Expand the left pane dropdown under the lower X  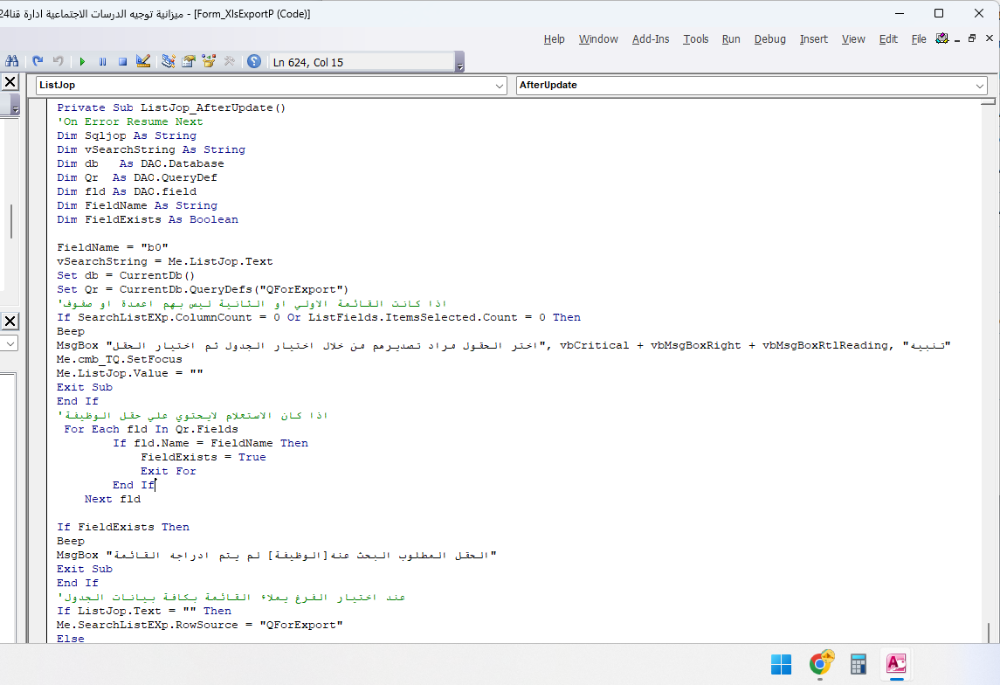[10, 343]
